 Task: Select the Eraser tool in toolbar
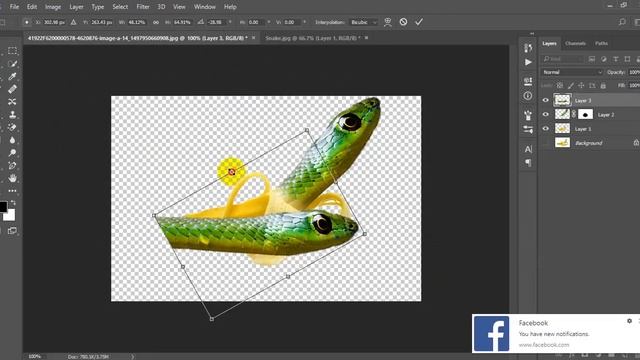13,127
